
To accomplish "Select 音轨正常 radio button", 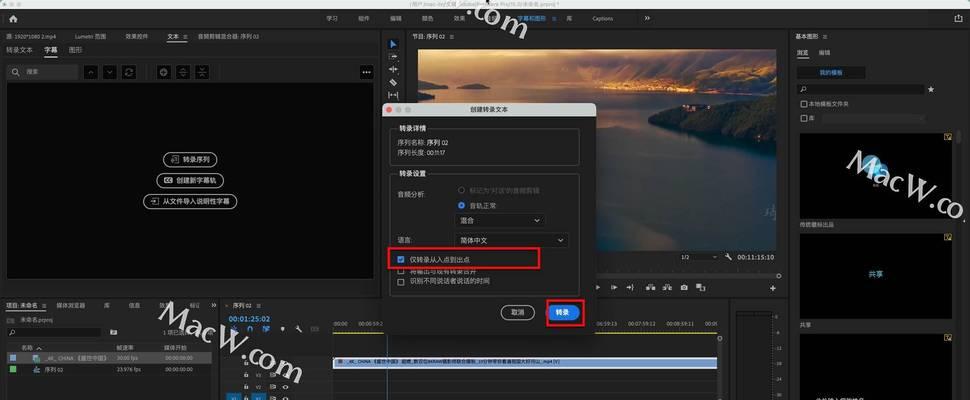I will pyautogui.click(x=461, y=205).
